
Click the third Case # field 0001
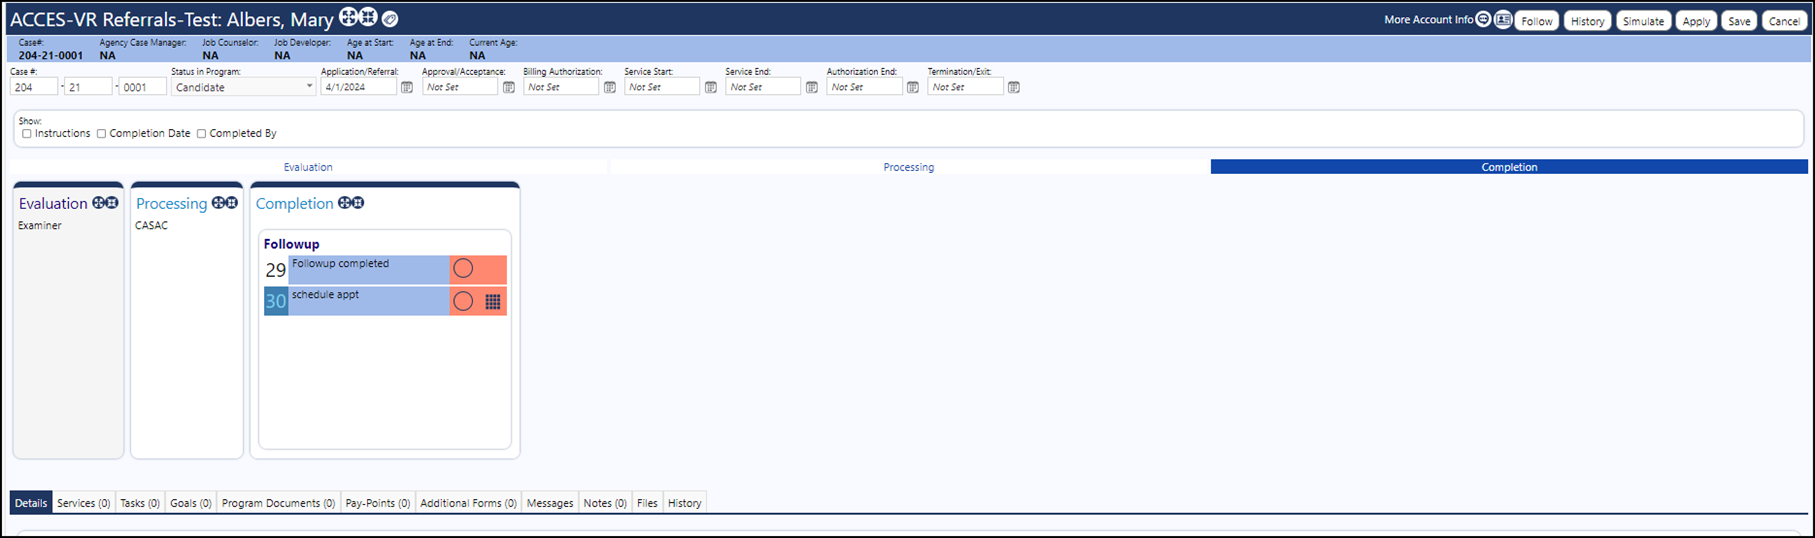(142, 87)
